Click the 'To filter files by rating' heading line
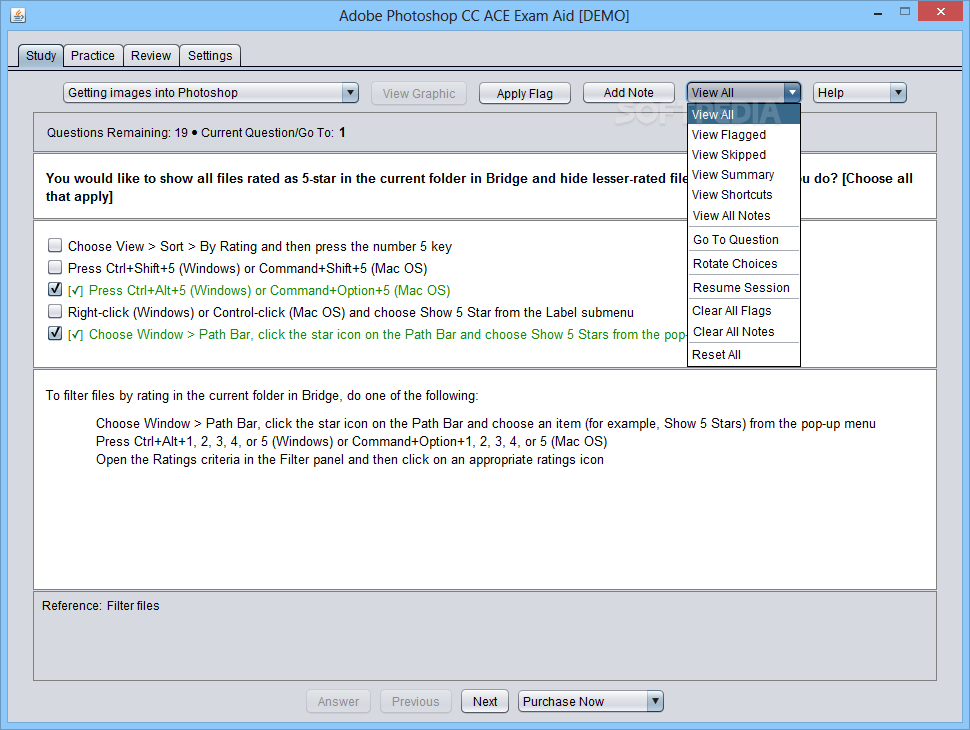Viewport: 970px width, 730px height. pyautogui.click(x=262, y=395)
